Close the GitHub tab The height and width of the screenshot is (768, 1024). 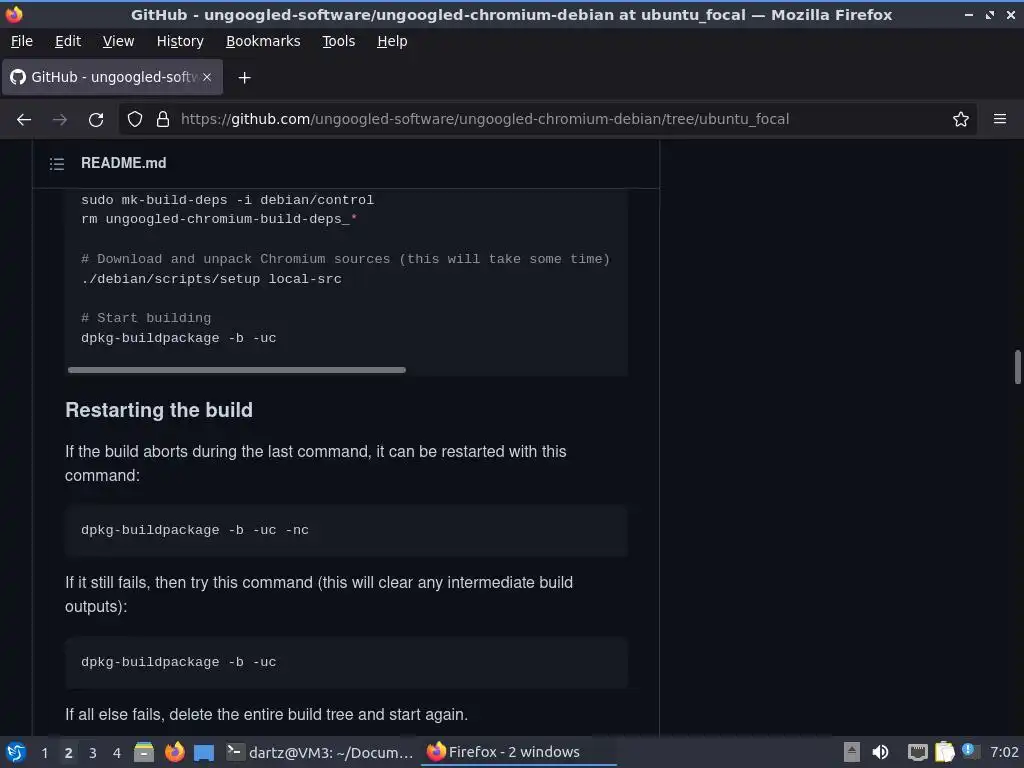point(206,77)
